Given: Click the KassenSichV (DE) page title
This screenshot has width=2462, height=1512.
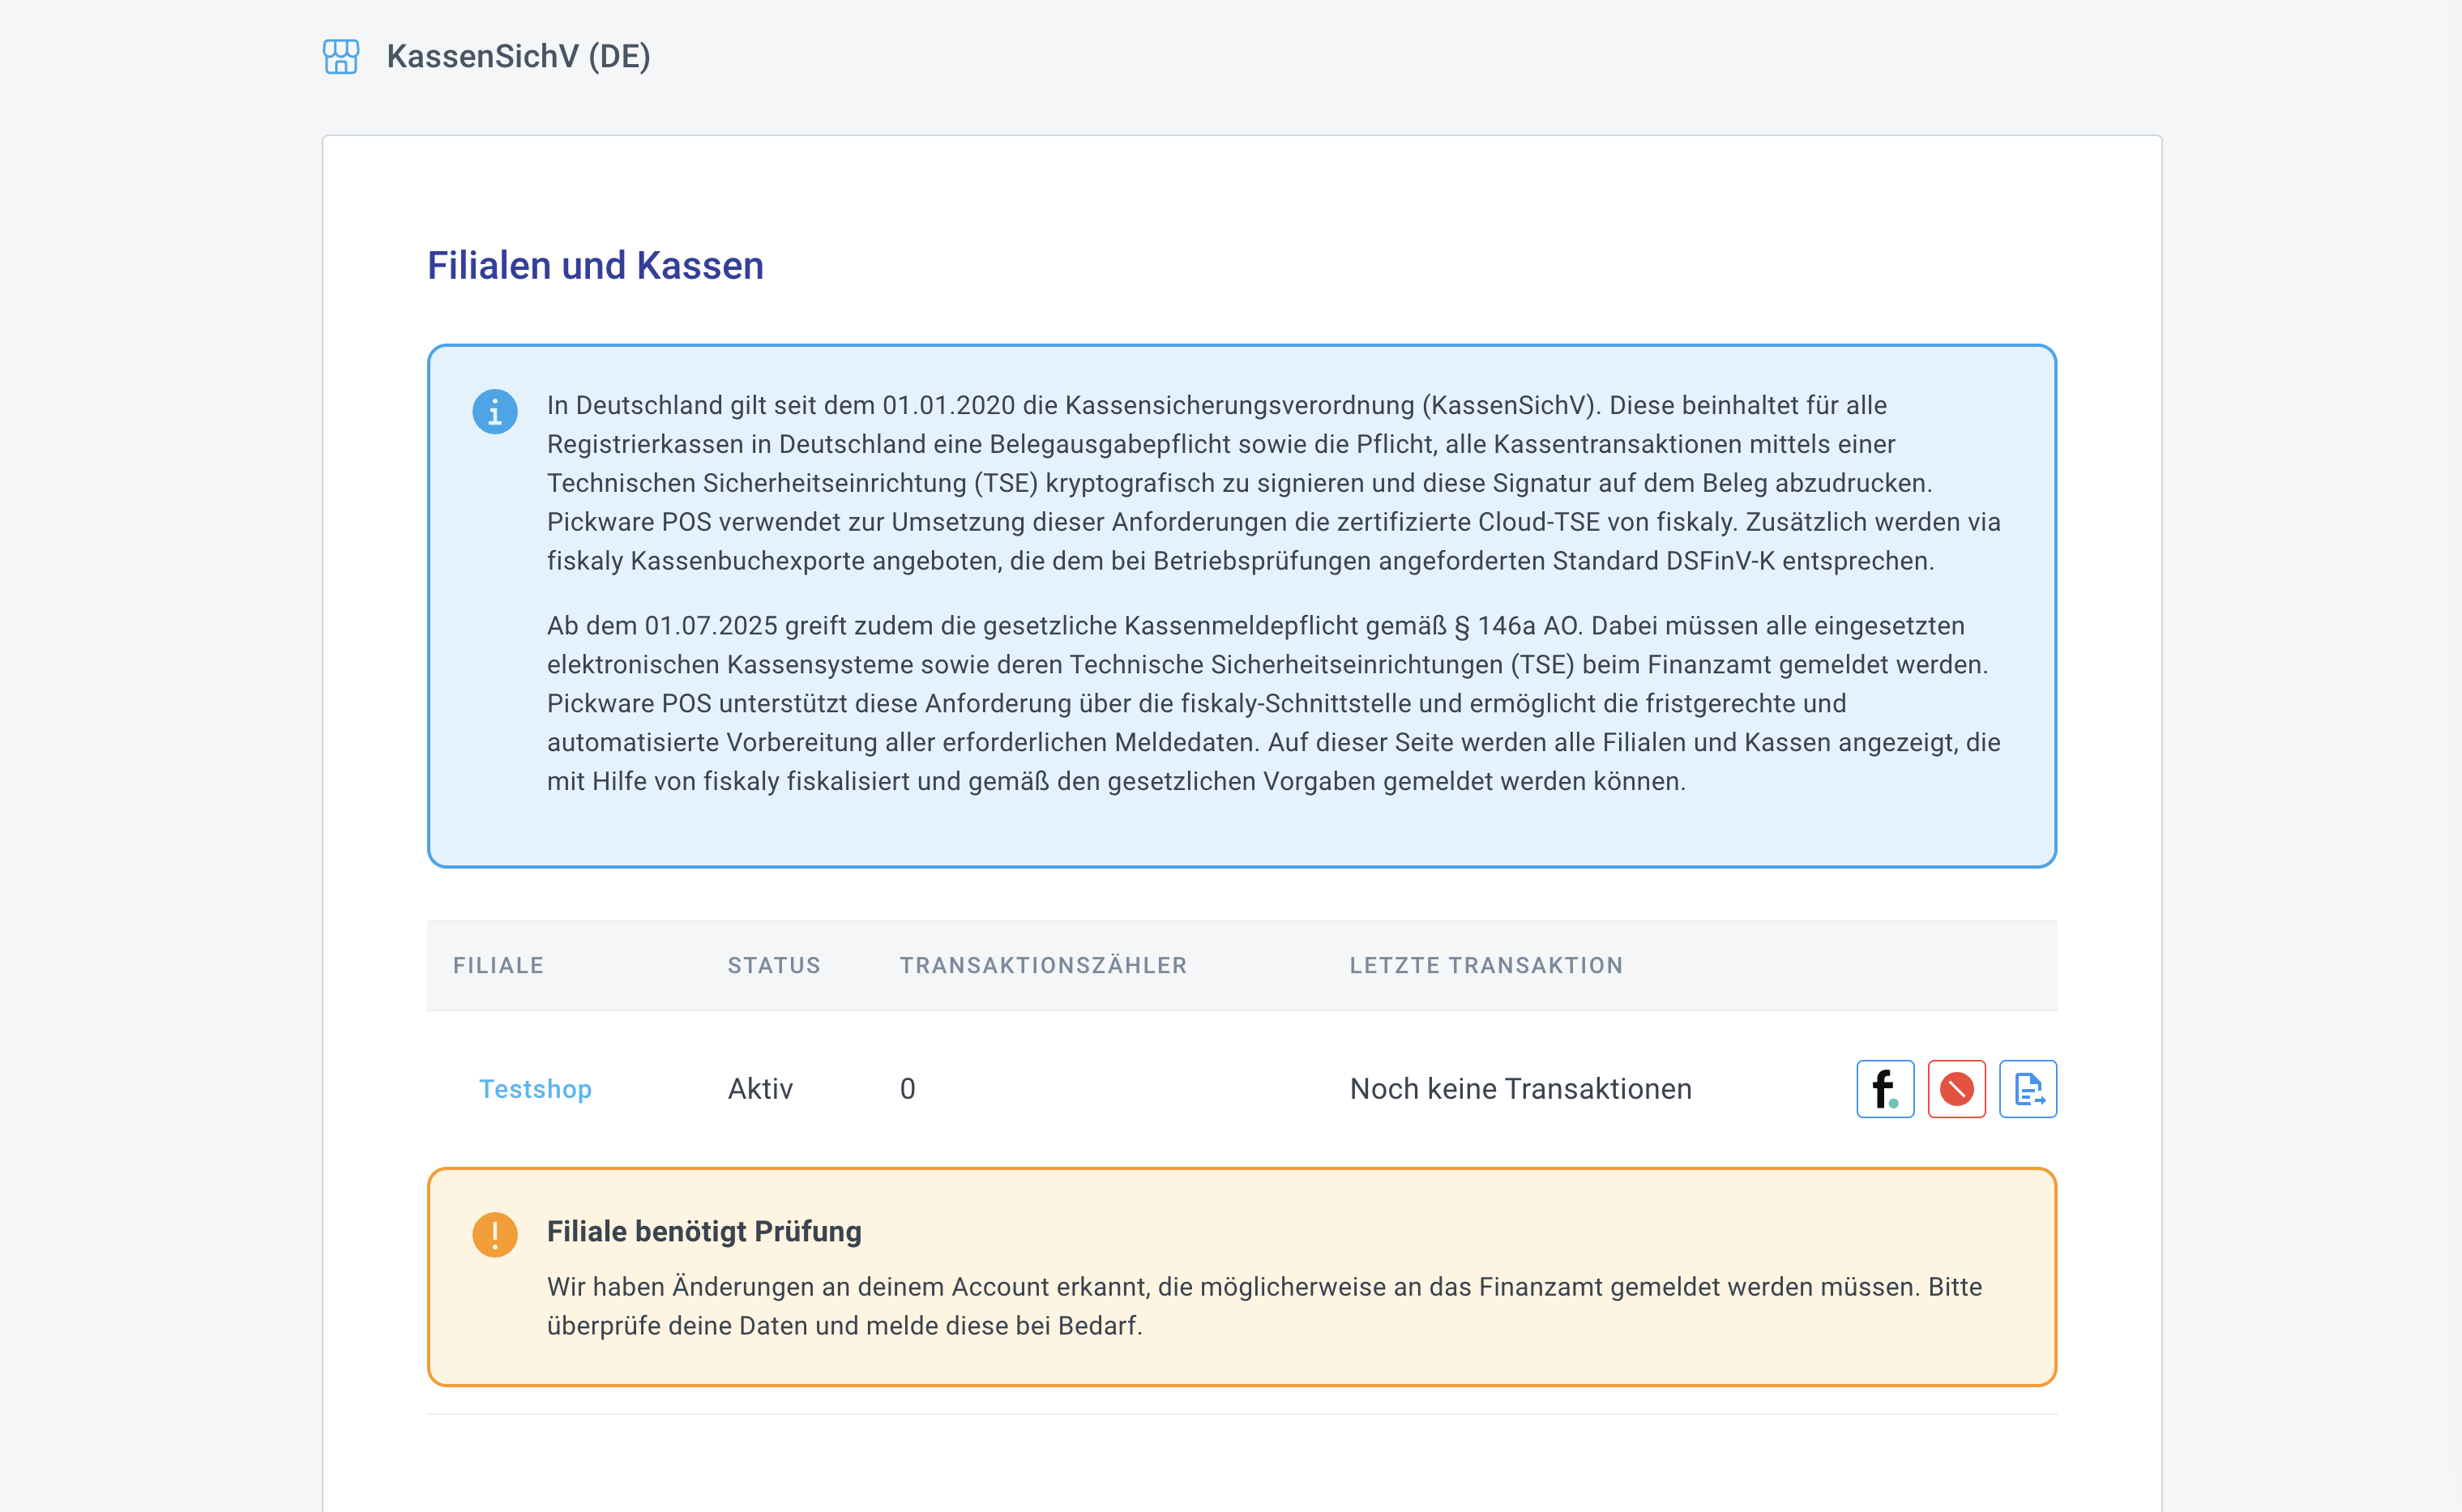Looking at the screenshot, I should pyautogui.click(x=518, y=56).
